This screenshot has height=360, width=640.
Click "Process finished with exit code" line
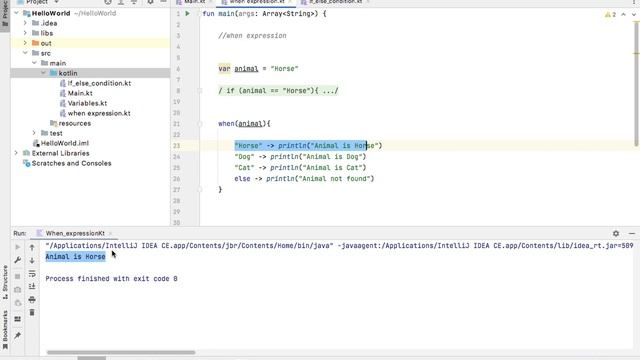pyautogui.click(x=111, y=279)
